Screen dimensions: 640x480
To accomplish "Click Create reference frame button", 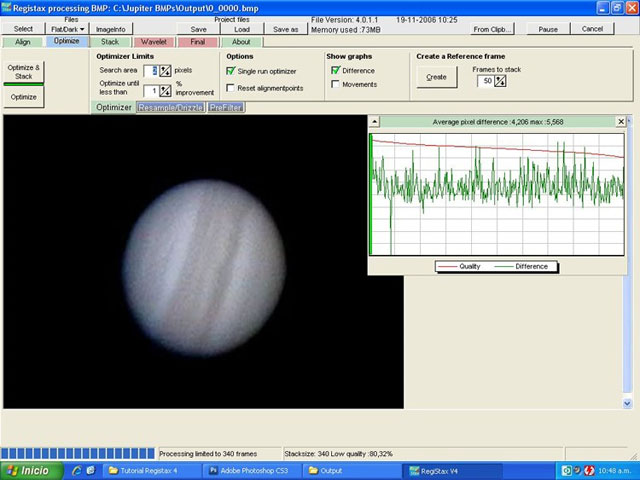I will click(436, 77).
